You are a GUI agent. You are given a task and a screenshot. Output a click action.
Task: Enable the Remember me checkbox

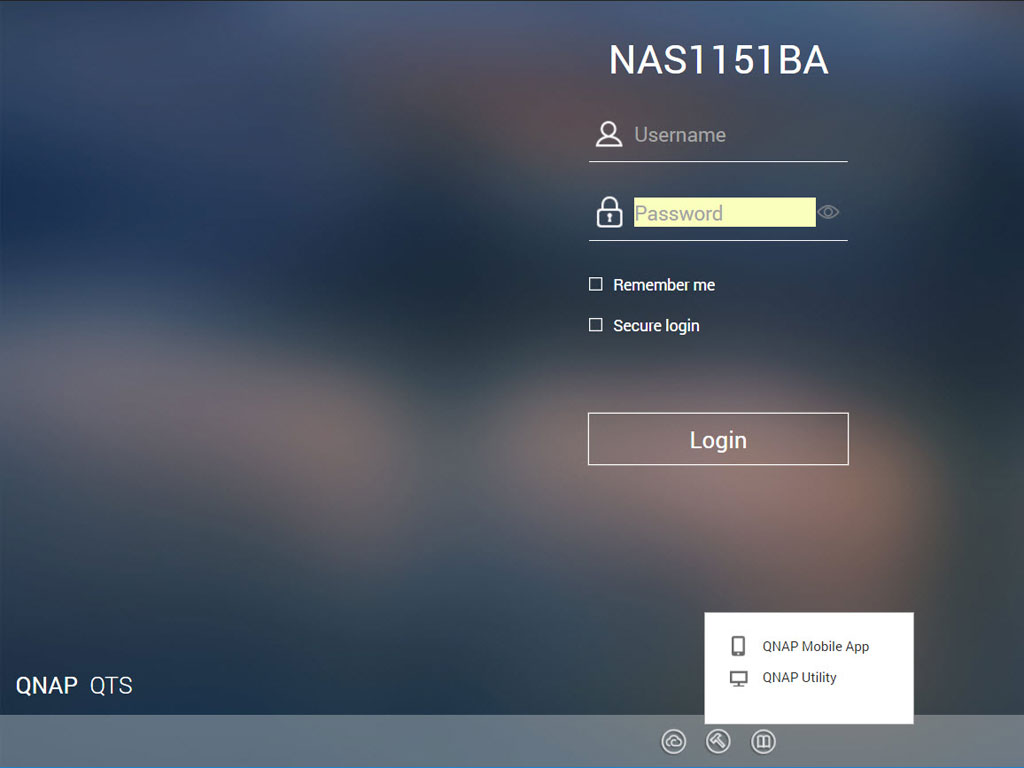tap(596, 284)
